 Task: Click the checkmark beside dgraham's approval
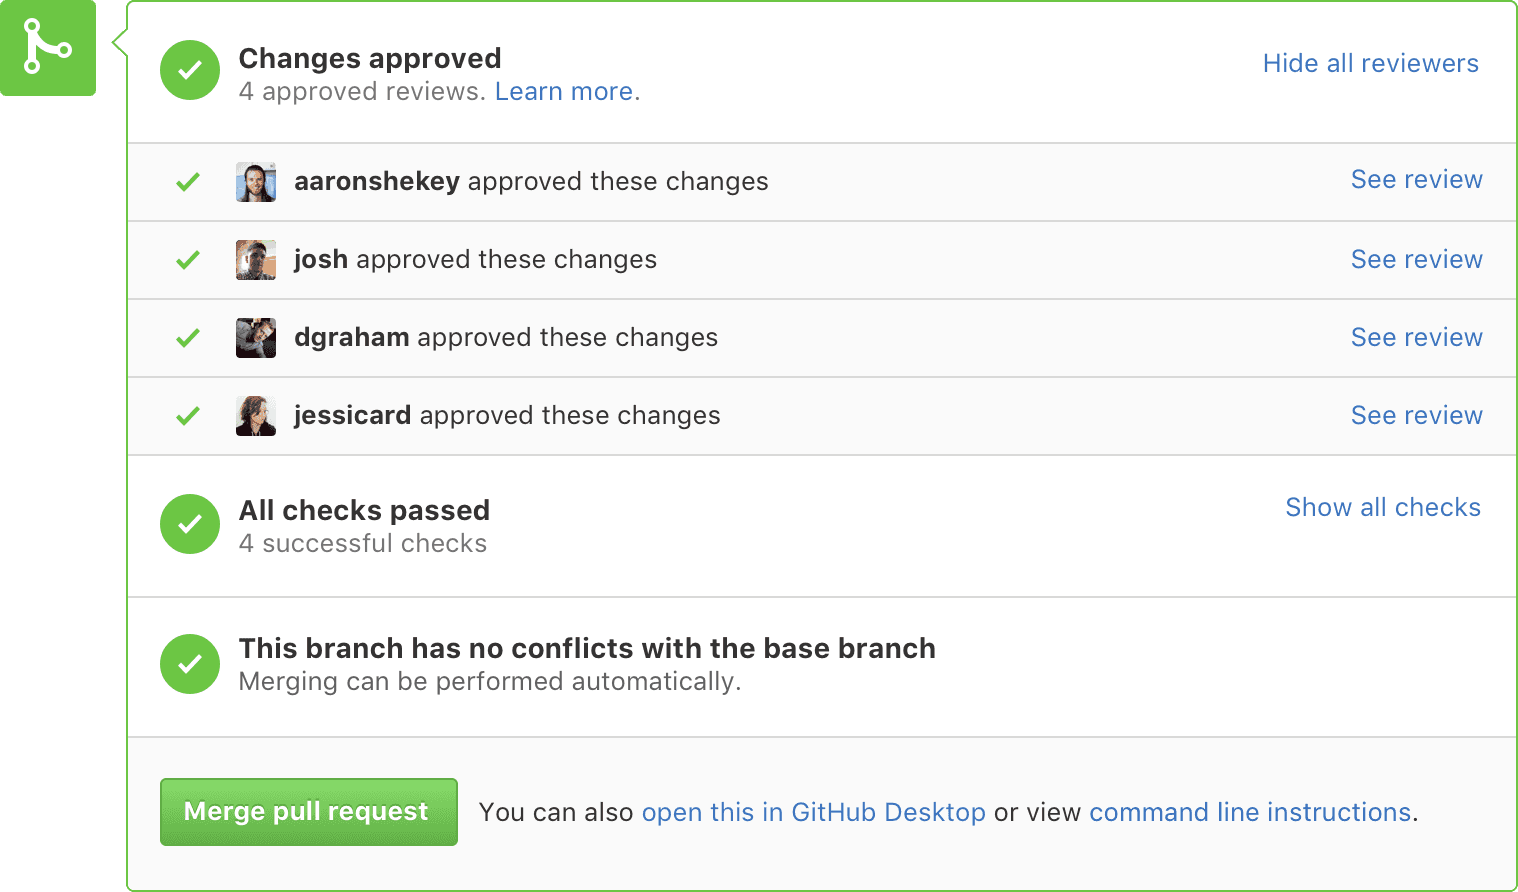[187, 338]
